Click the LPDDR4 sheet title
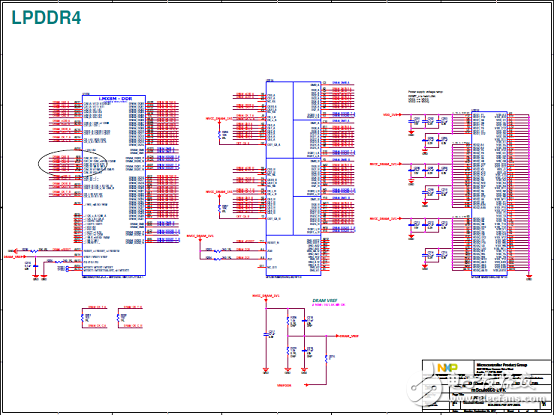 click(46, 18)
